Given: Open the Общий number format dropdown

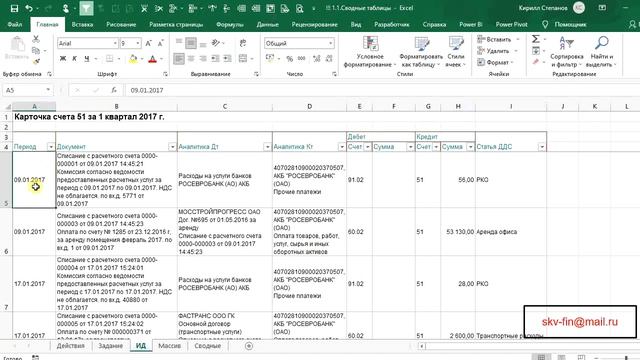Looking at the screenshot, I should 330,43.
